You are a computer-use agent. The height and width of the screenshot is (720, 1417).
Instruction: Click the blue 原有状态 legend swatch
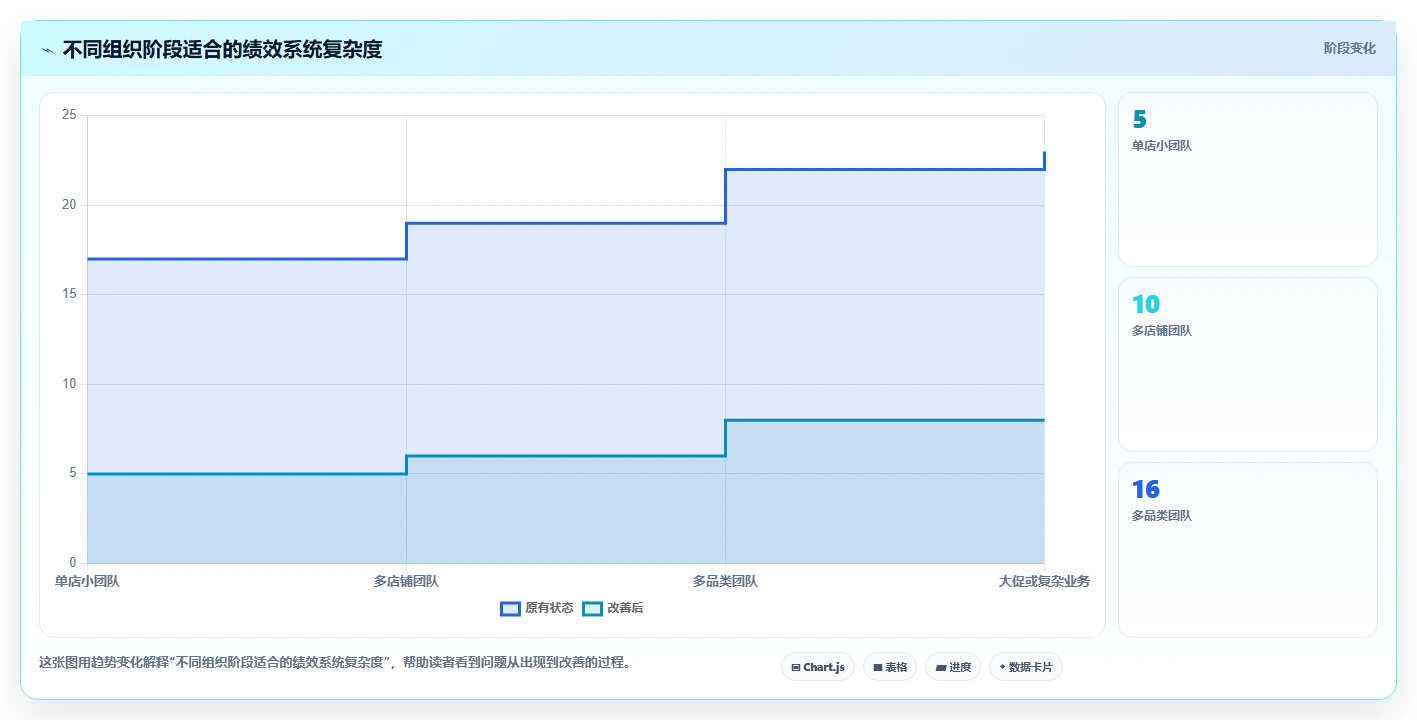(x=510, y=608)
